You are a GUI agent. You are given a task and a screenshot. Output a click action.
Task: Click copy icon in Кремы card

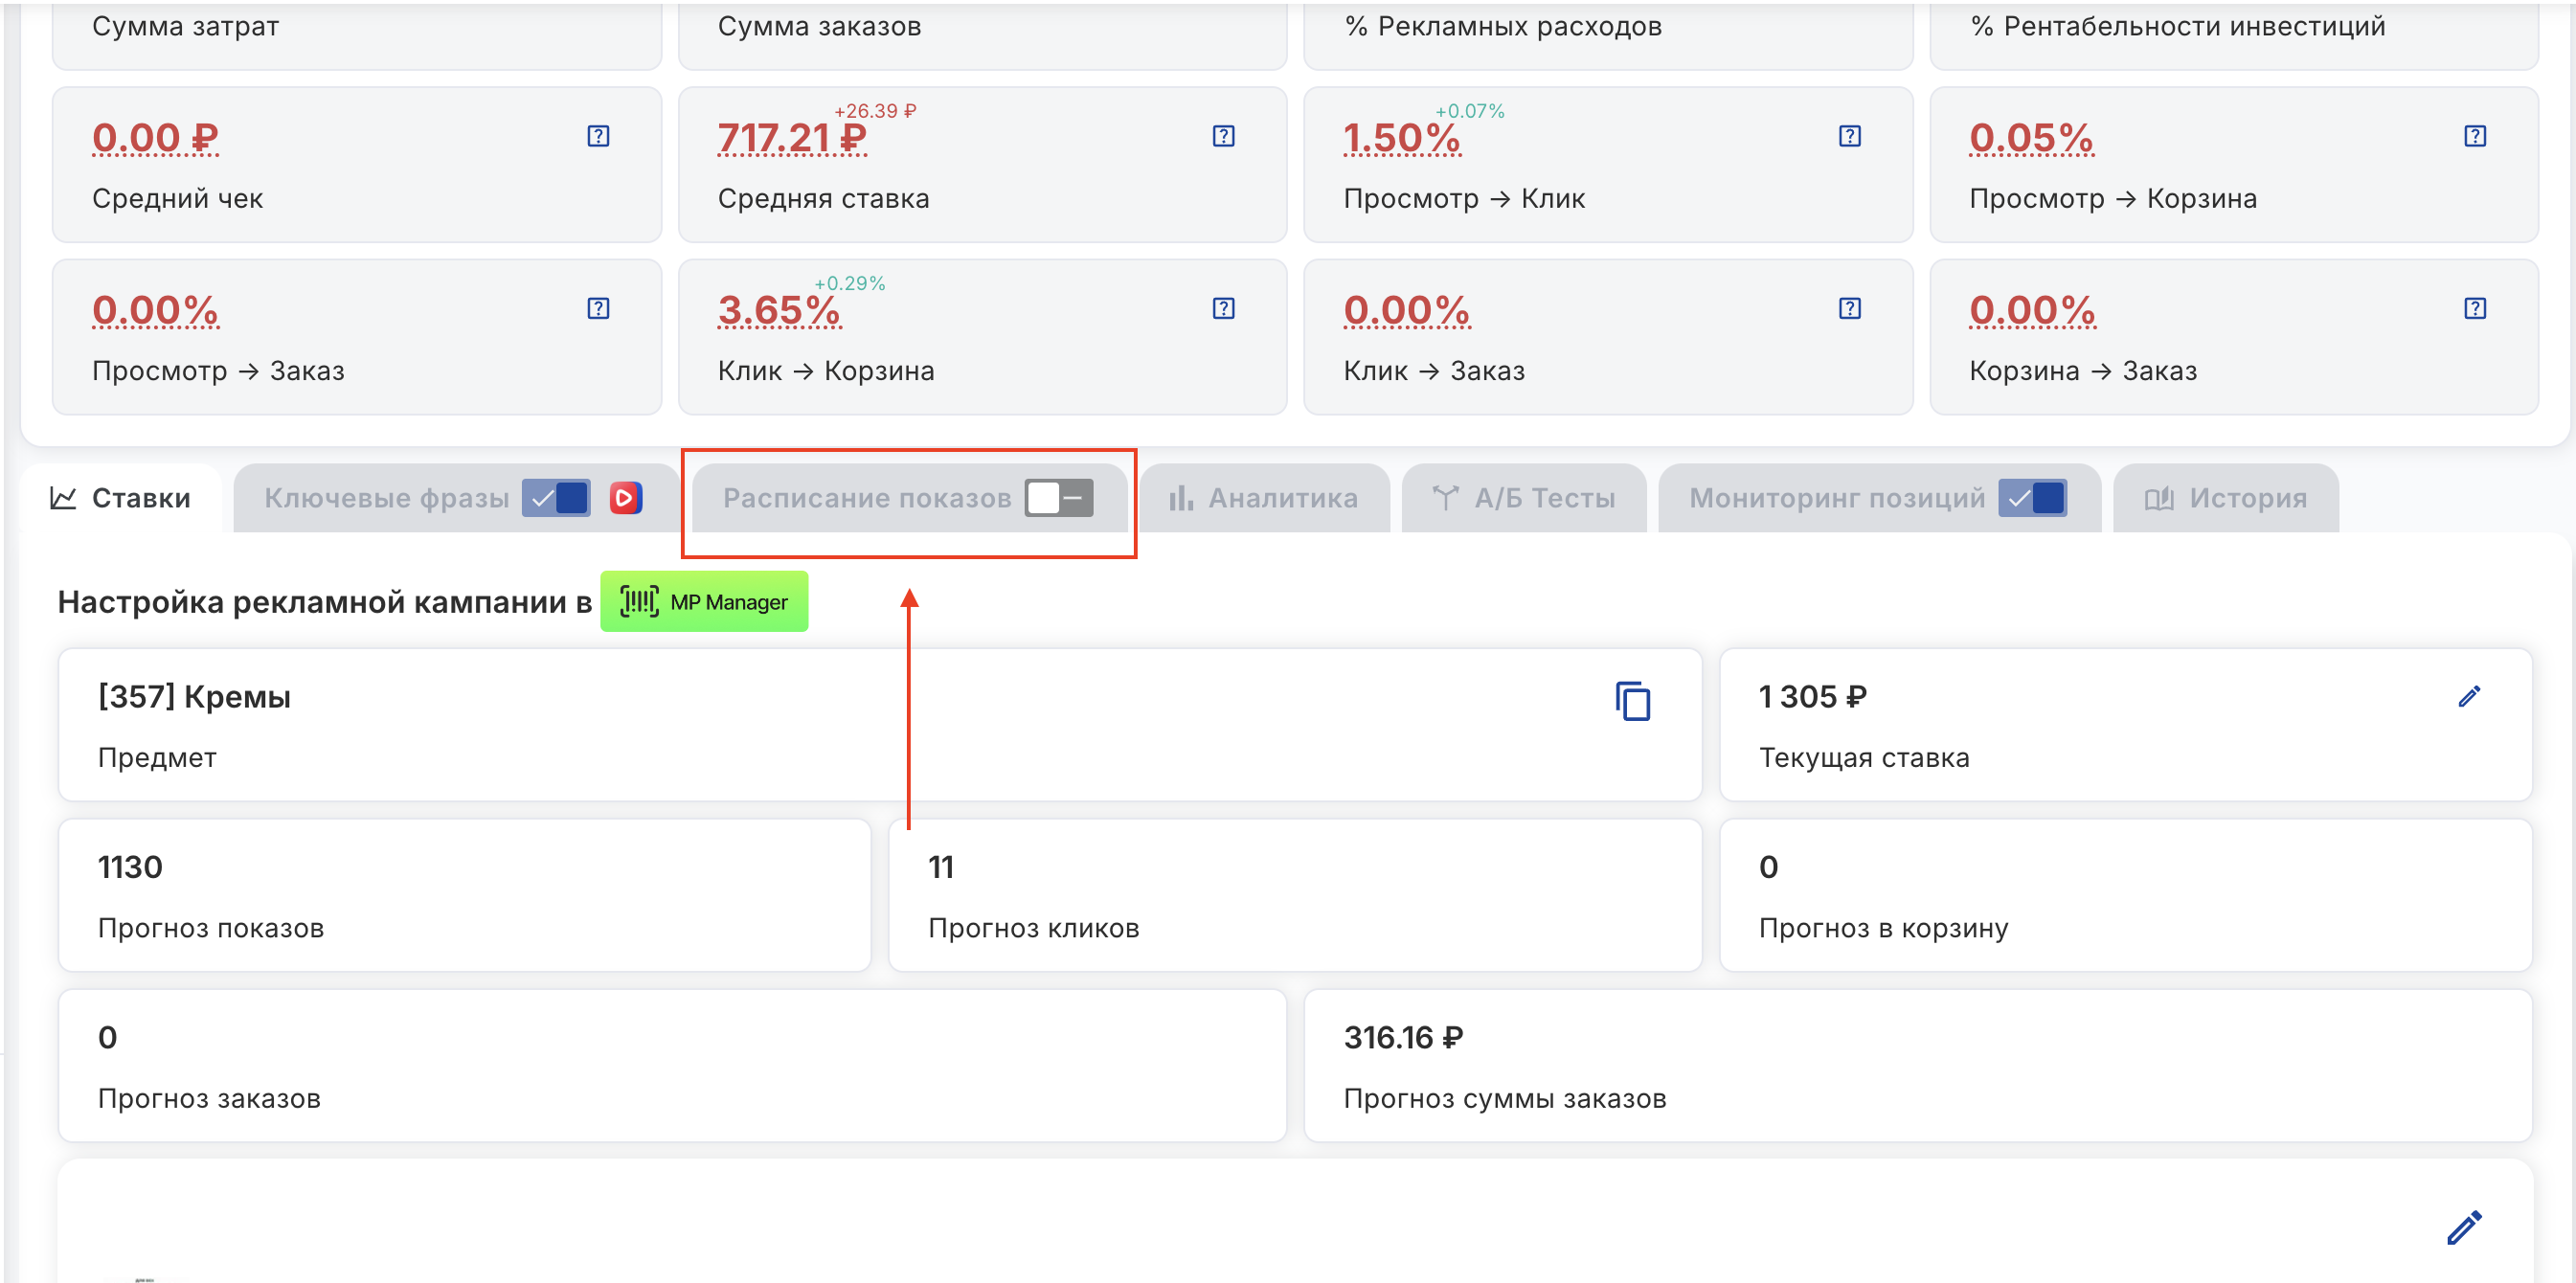1632,701
